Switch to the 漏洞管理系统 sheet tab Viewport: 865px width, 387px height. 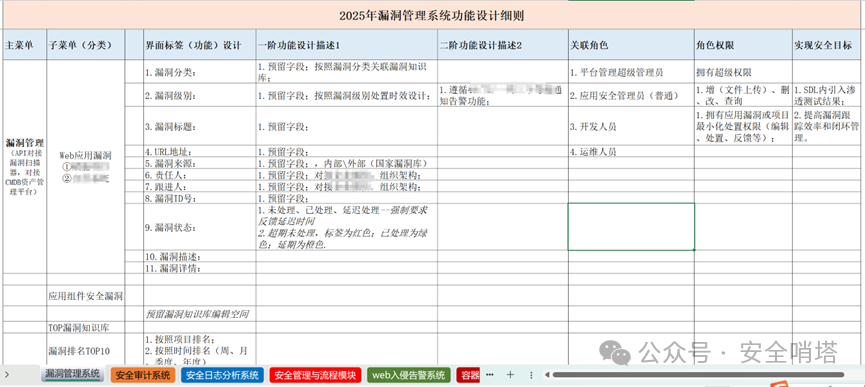coord(72,375)
